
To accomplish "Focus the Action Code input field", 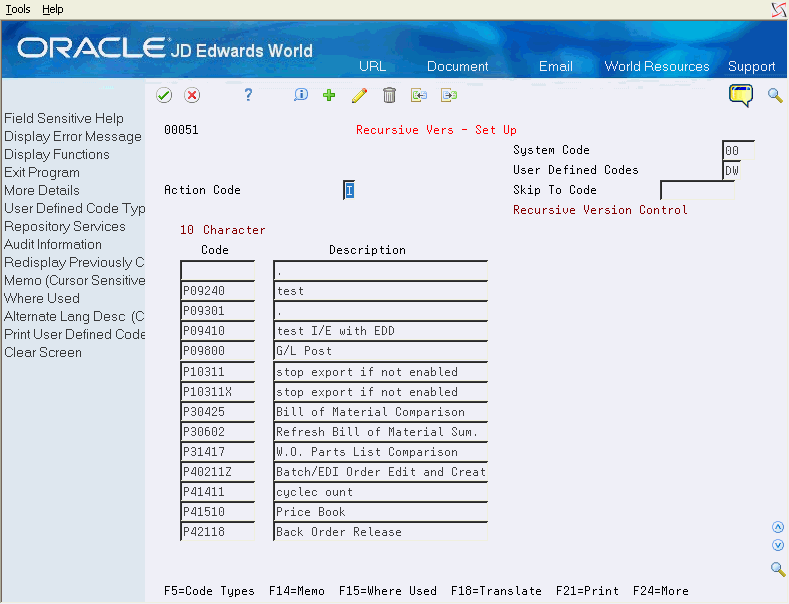I will (x=349, y=190).
